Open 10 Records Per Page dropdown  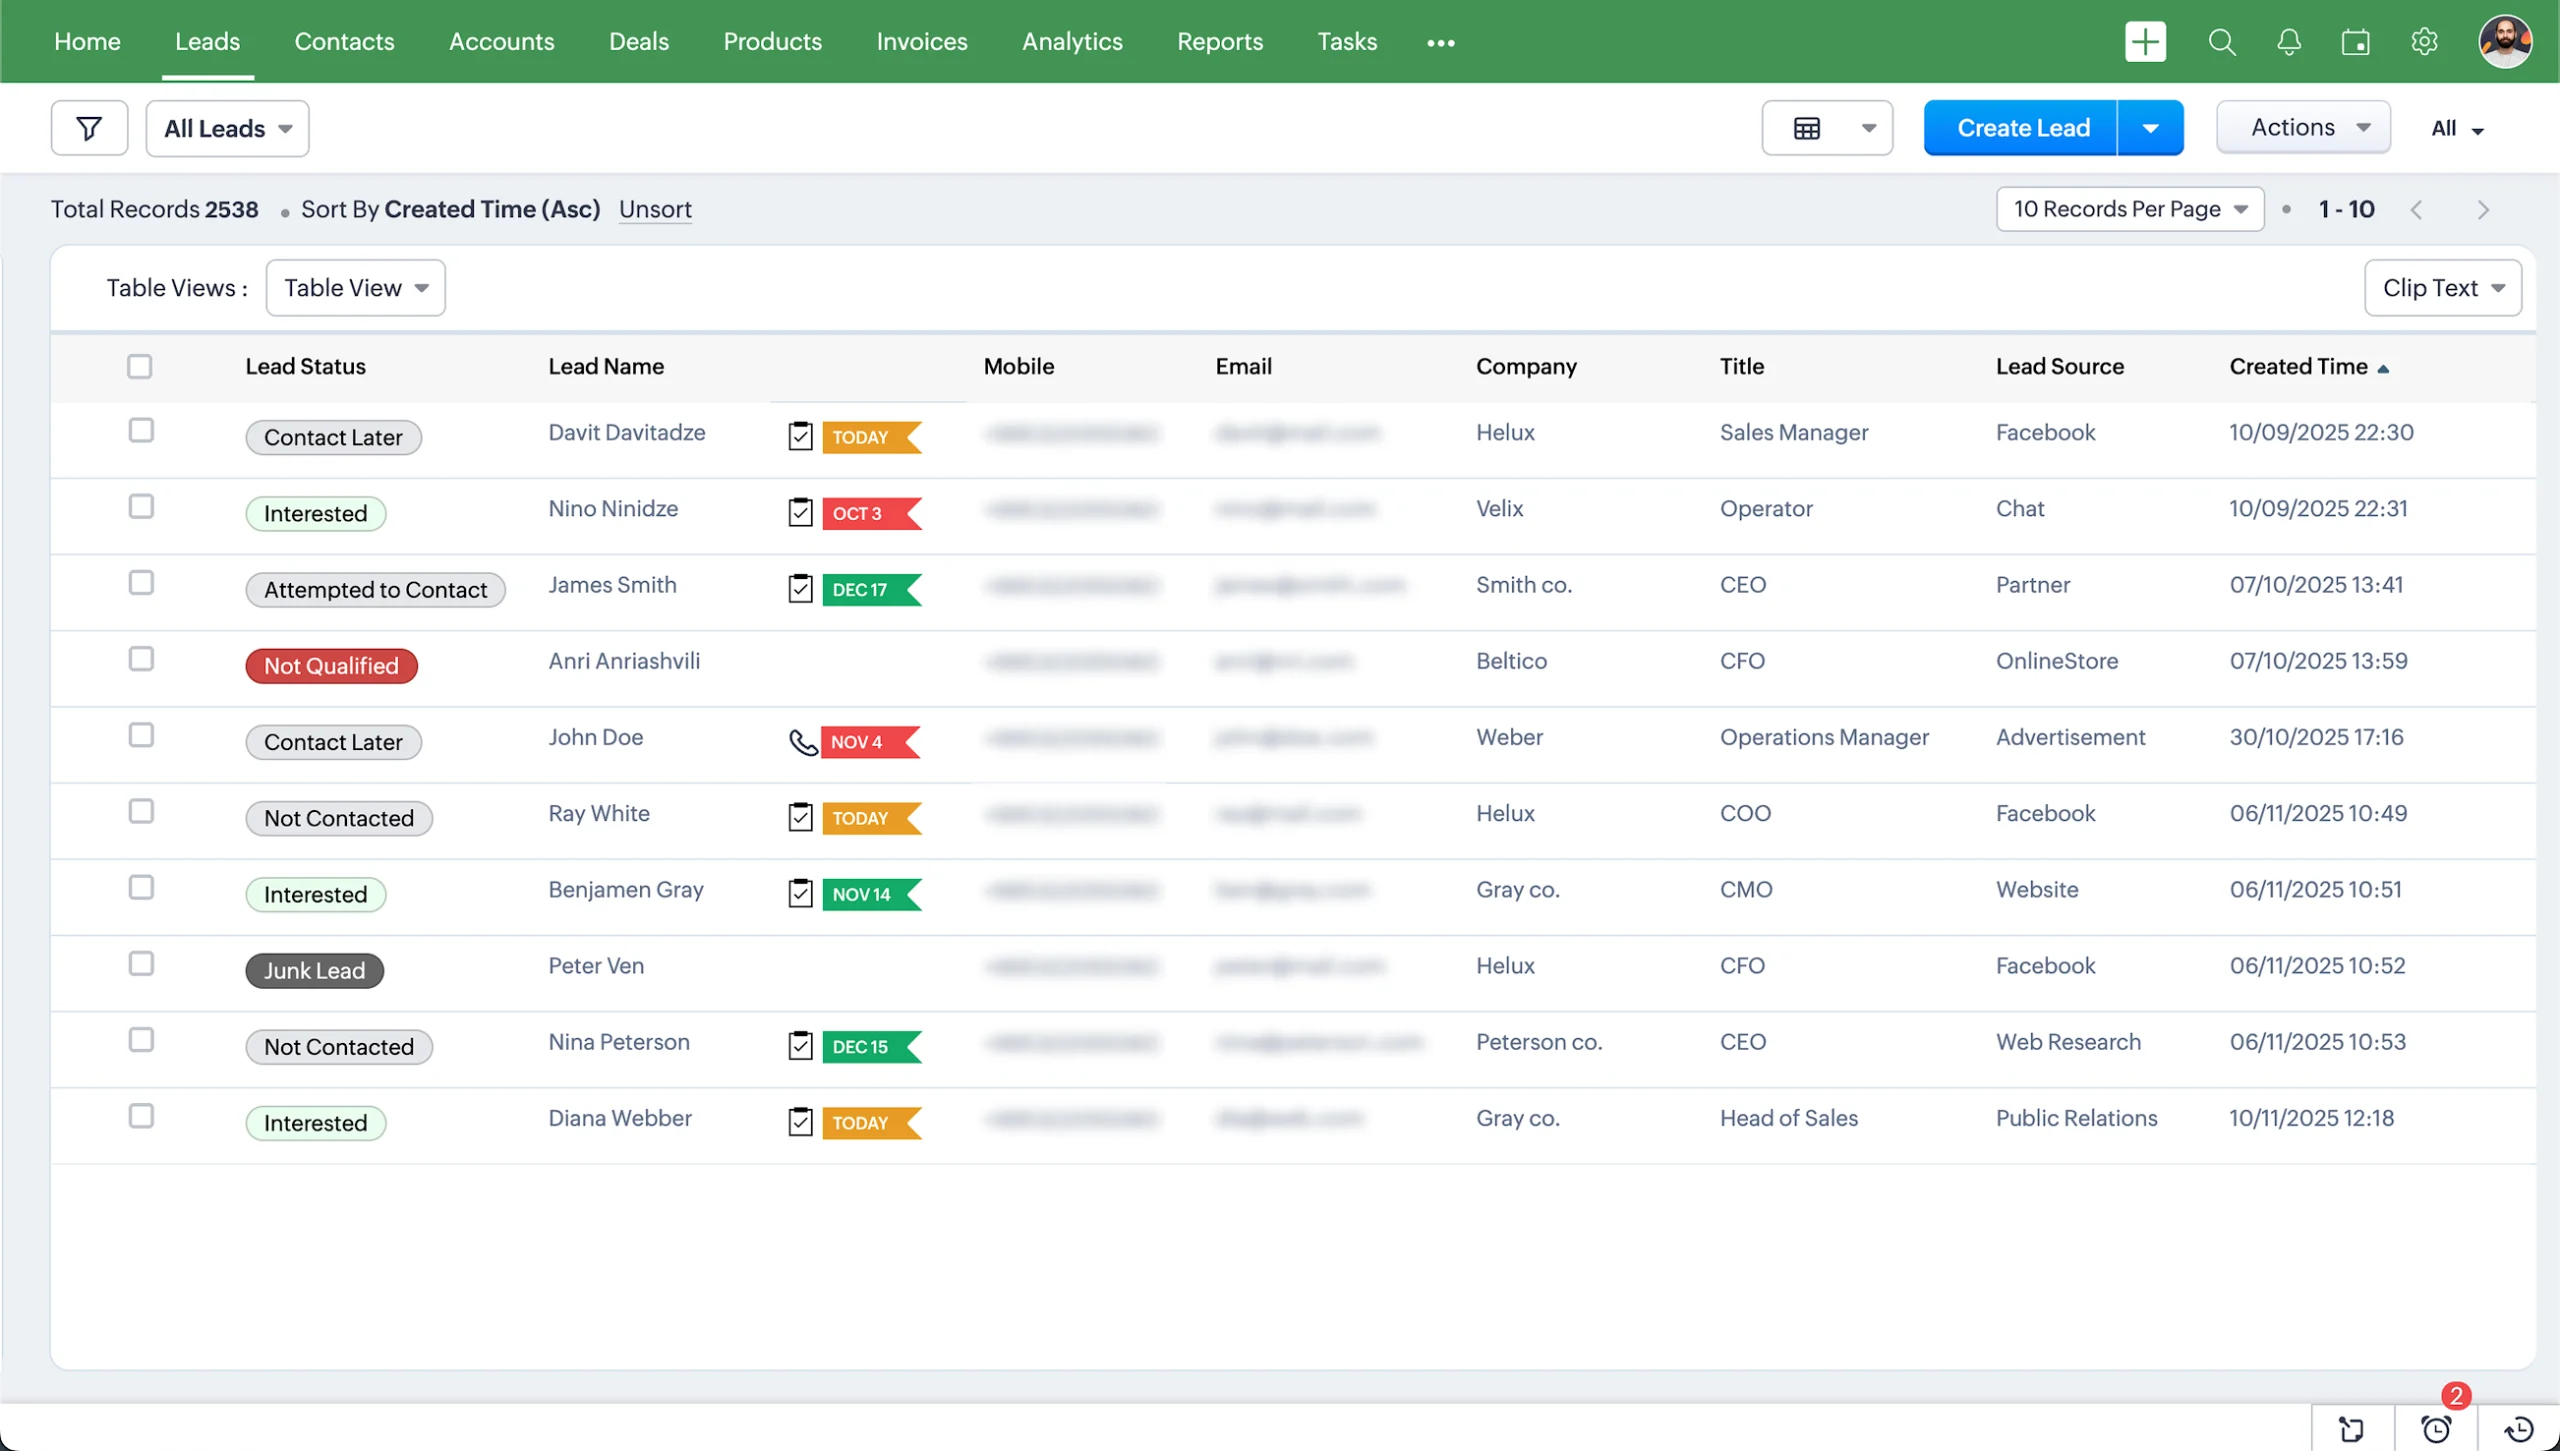pyautogui.click(x=2130, y=209)
